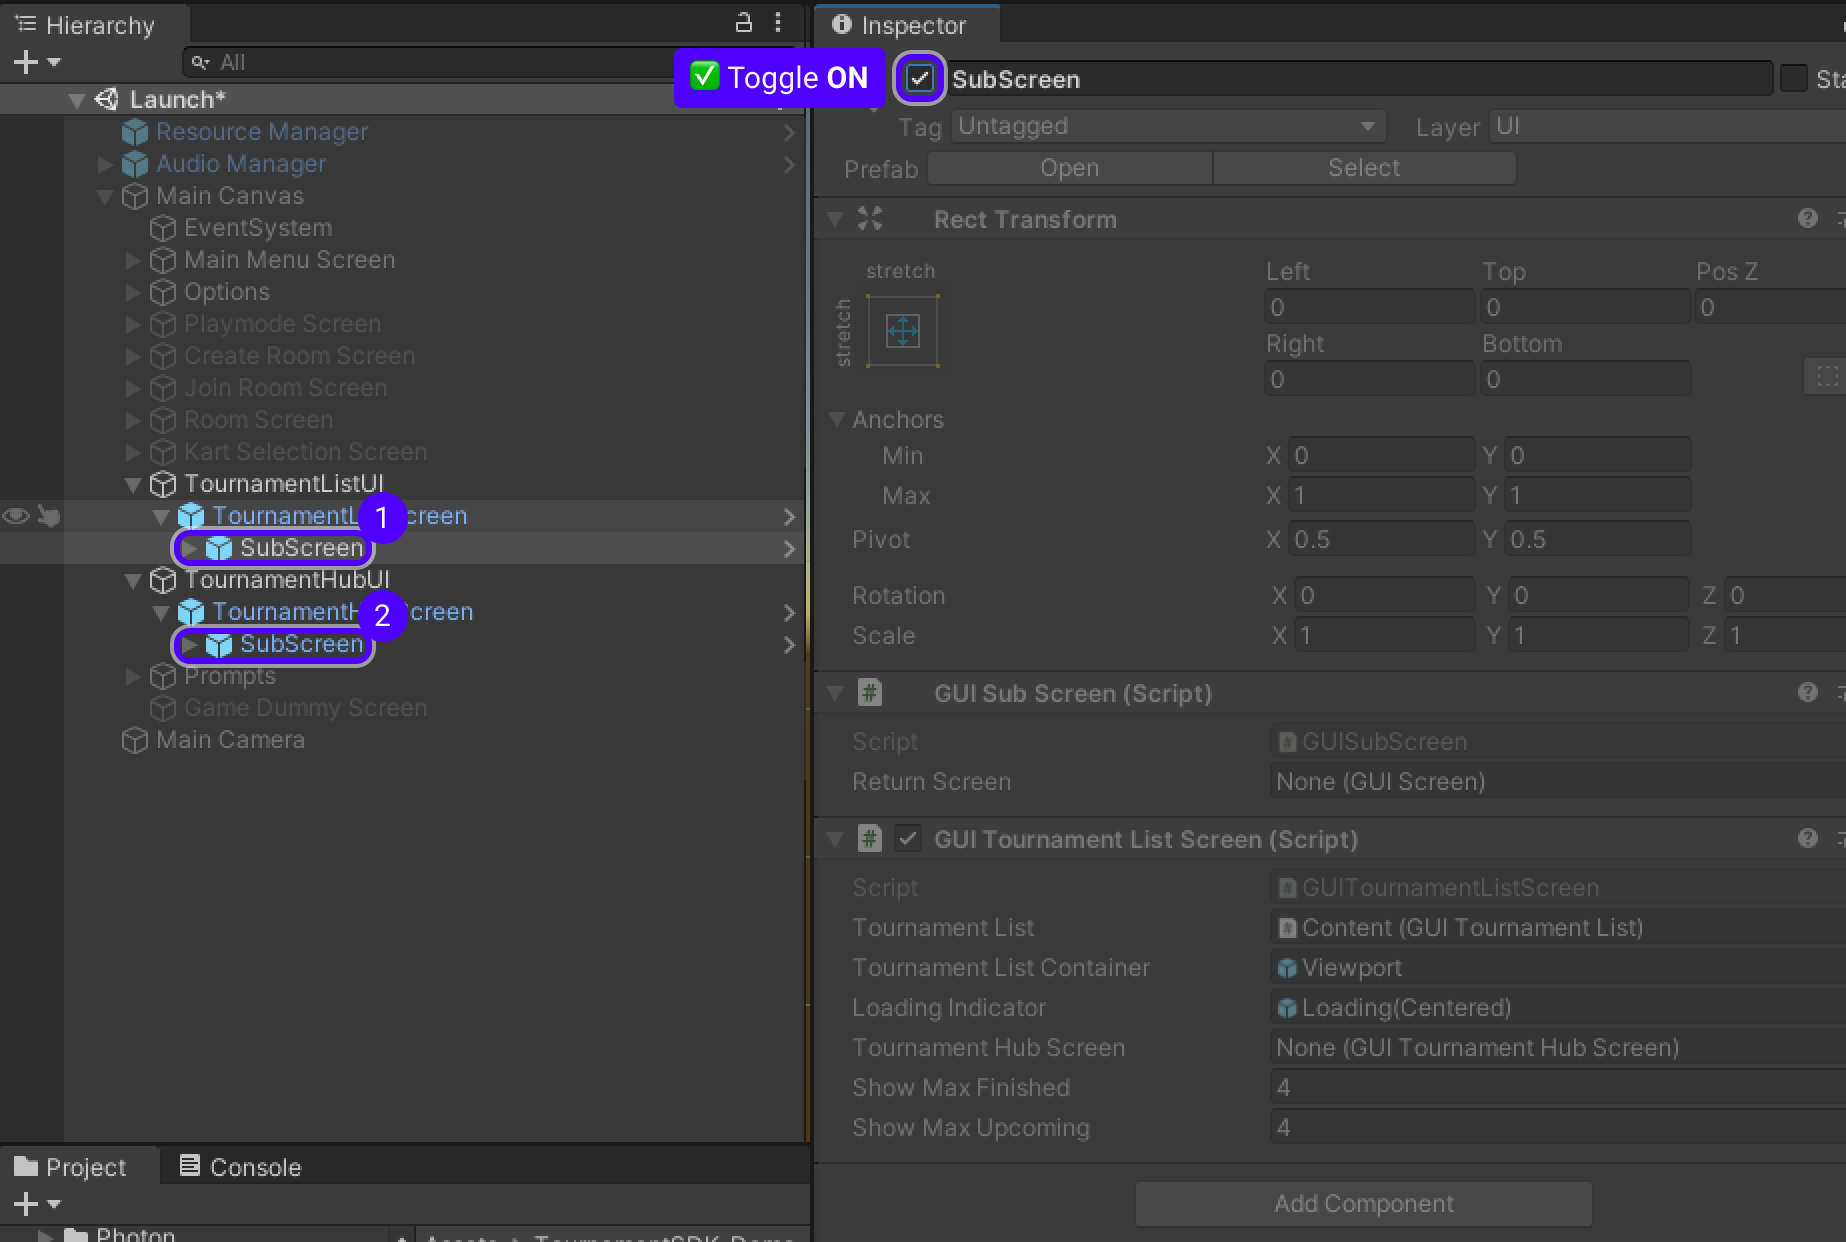Viewport: 1846px width, 1242px height.
Task: Switch to the Console tab
Action: pyautogui.click(x=240, y=1167)
